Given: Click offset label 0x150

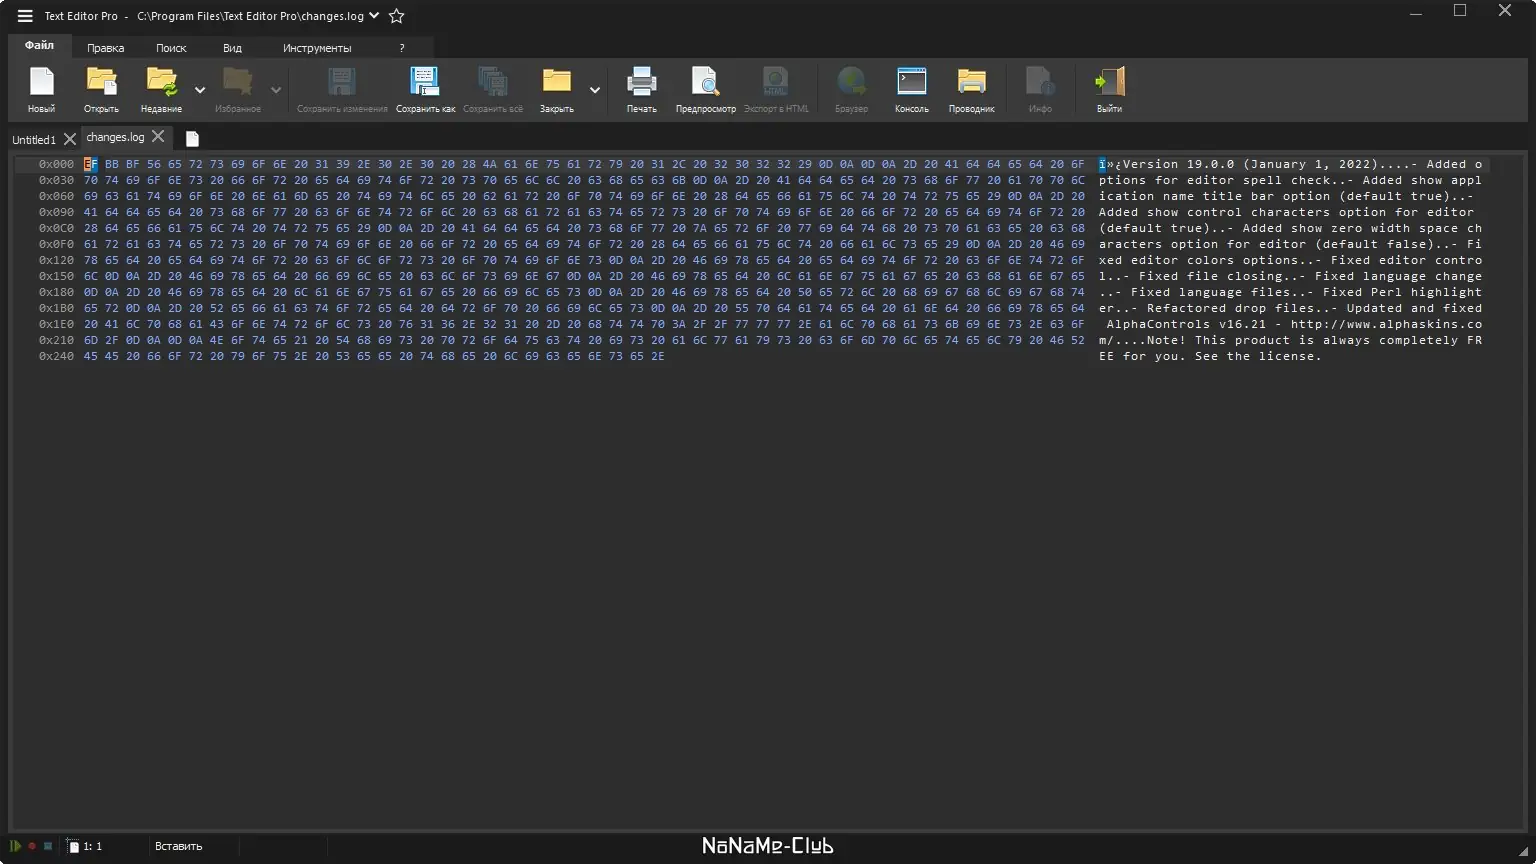Looking at the screenshot, I should tap(56, 276).
